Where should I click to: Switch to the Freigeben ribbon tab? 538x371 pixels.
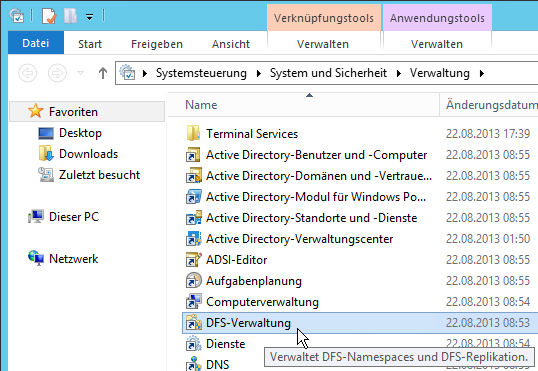click(157, 44)
